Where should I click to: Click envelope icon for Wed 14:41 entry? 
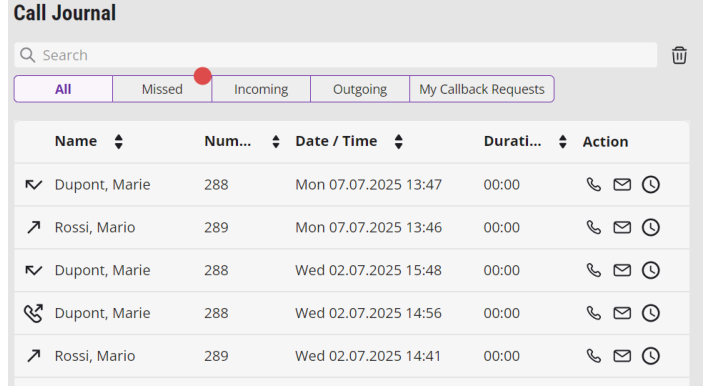622,356
